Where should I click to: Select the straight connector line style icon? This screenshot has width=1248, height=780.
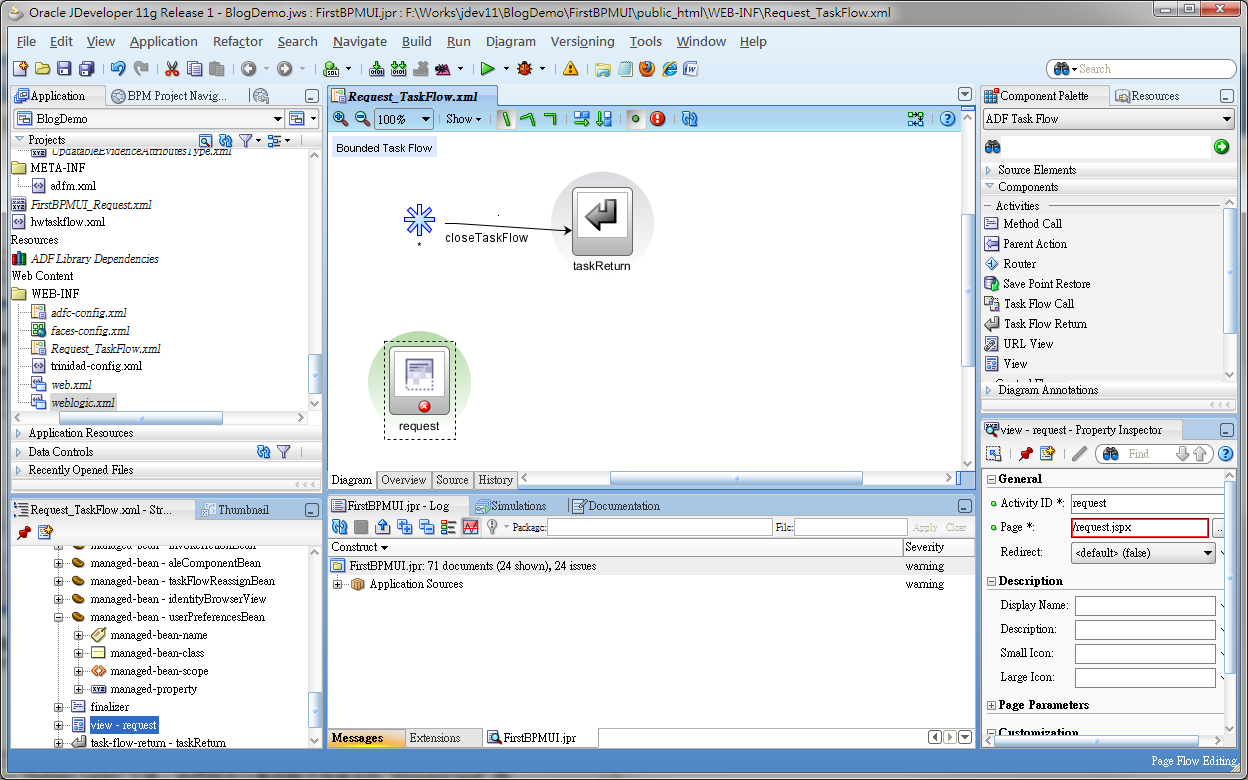pyautogui.click(x=506, y=118)
